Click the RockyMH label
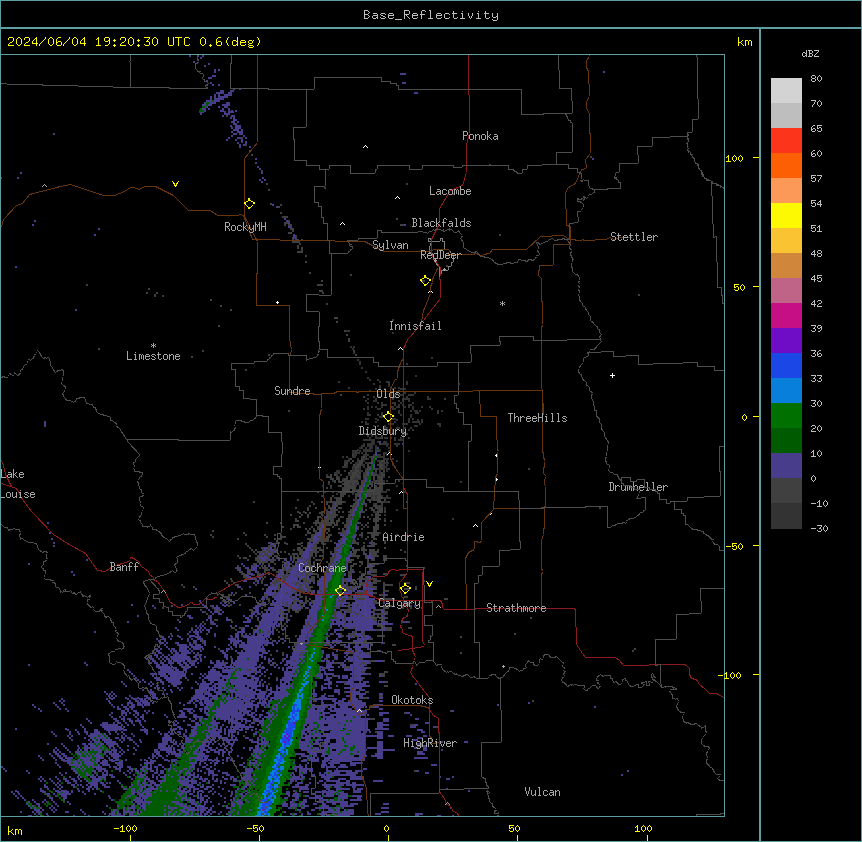 pyautogui.click(x=245, y=227)
